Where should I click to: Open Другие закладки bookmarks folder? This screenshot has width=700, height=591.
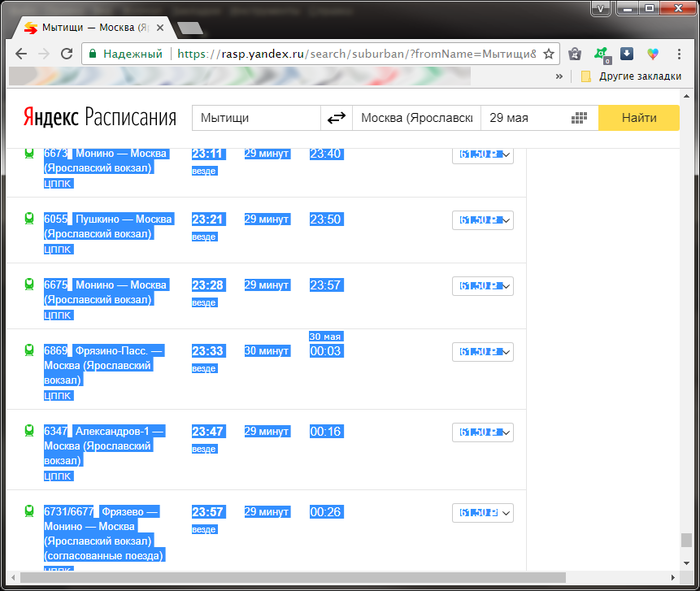click(631, 76)
